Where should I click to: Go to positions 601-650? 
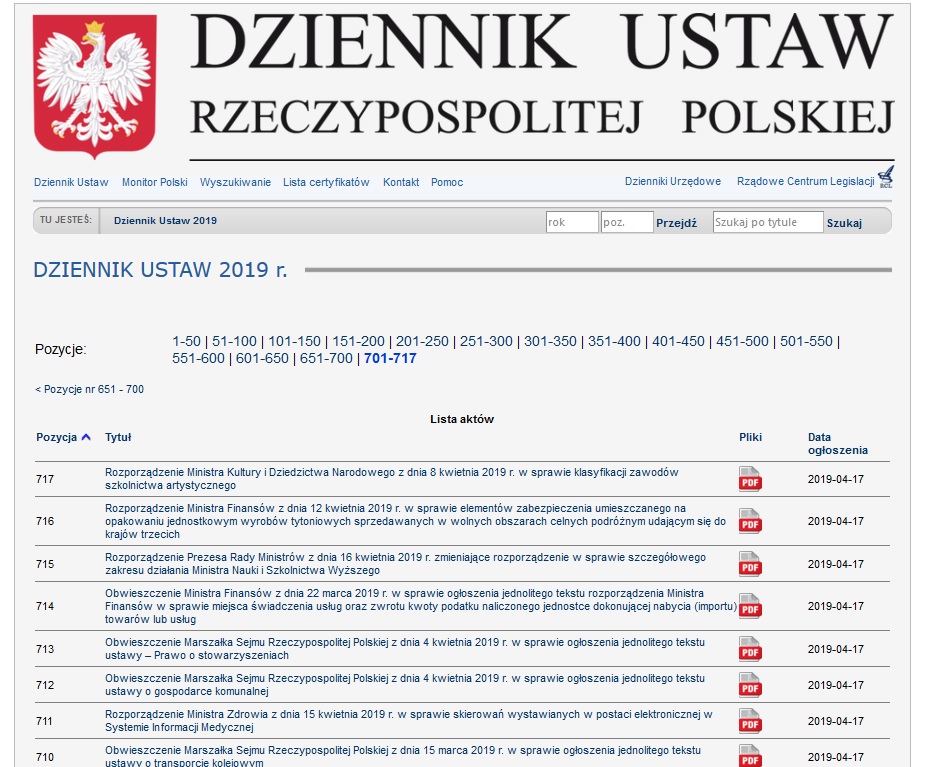point(262,359)
